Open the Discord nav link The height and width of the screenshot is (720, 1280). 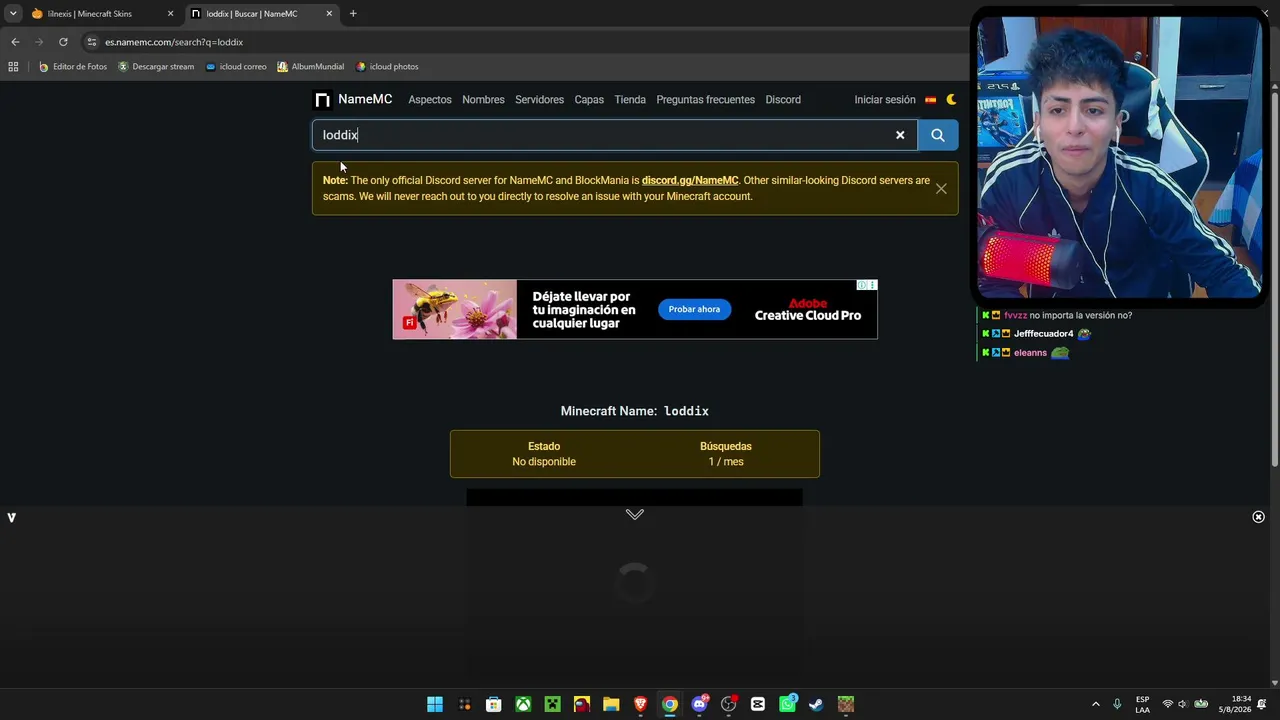click(783, 100)
